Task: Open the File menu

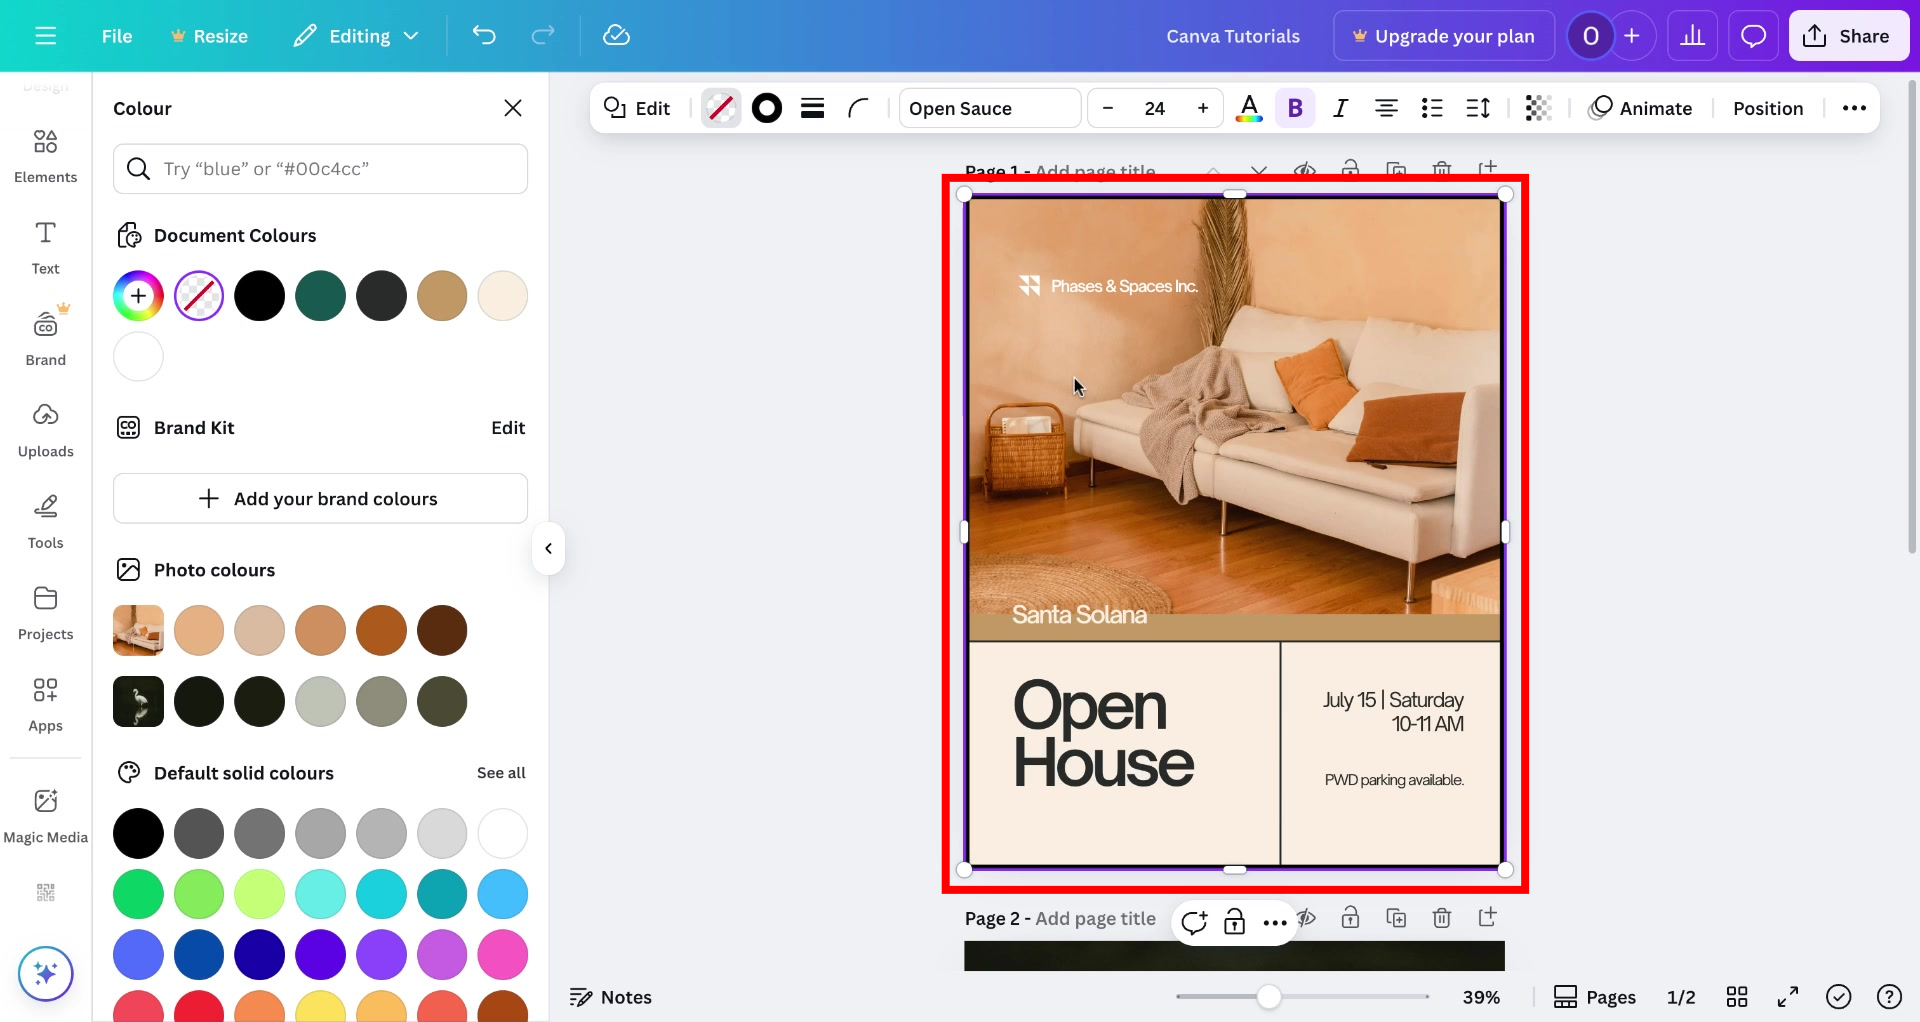Action: tap(116, 35)
